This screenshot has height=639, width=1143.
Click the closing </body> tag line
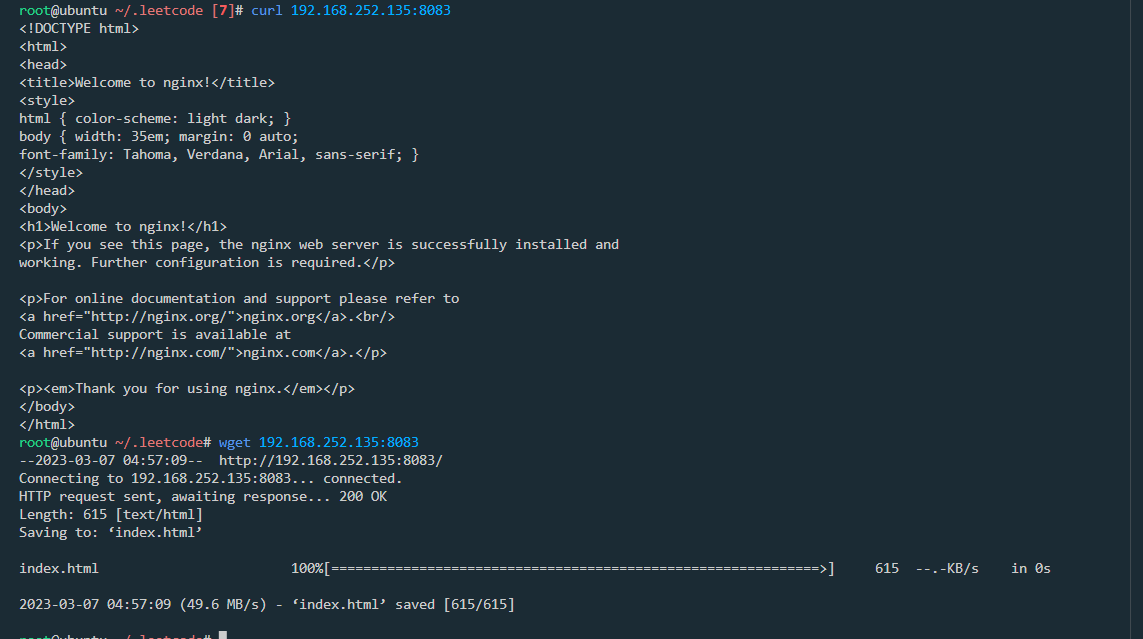(x=47, y=407)
